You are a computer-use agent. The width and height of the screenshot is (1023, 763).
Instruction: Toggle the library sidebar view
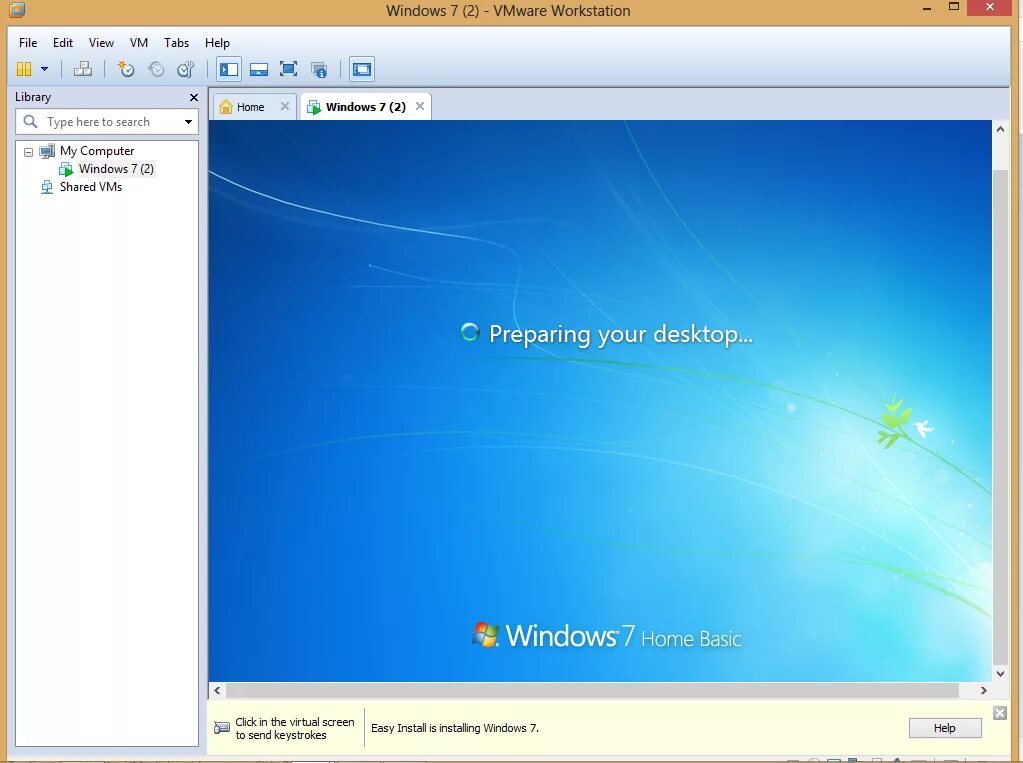[x=229, y=69]
